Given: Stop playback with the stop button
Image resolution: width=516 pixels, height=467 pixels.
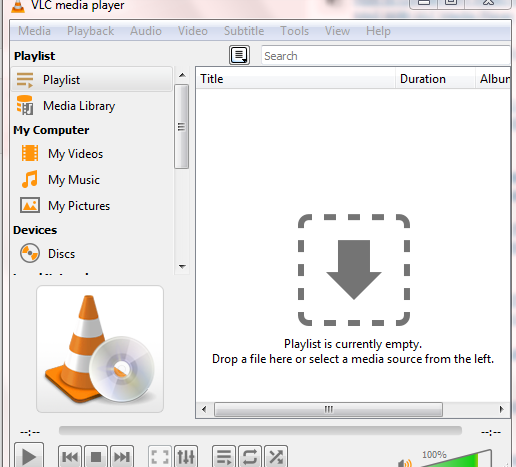Looking at the screenshot, I should point(96,456).
